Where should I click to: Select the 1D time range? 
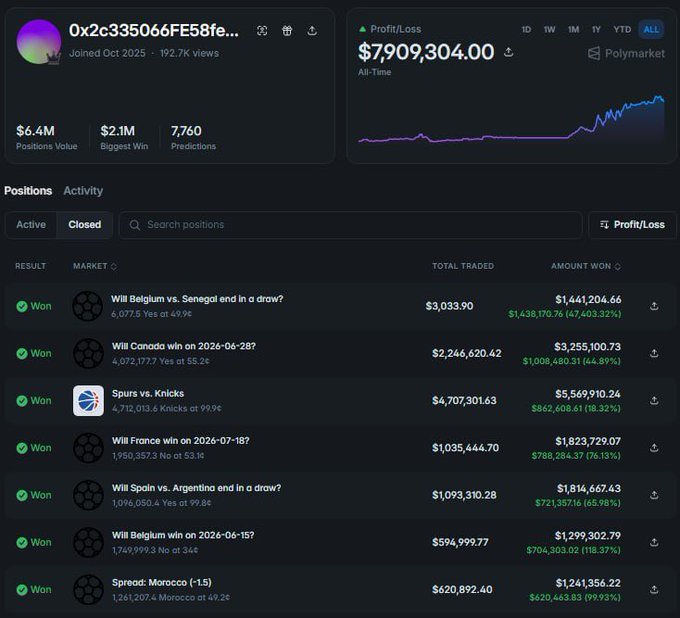coord(526,29)
